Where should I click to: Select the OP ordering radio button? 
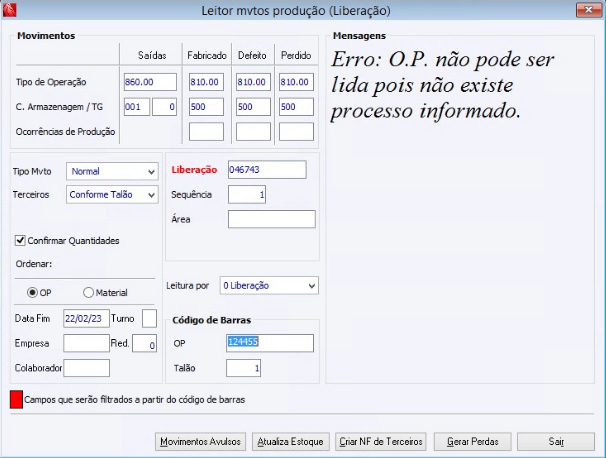coord(32,293)
